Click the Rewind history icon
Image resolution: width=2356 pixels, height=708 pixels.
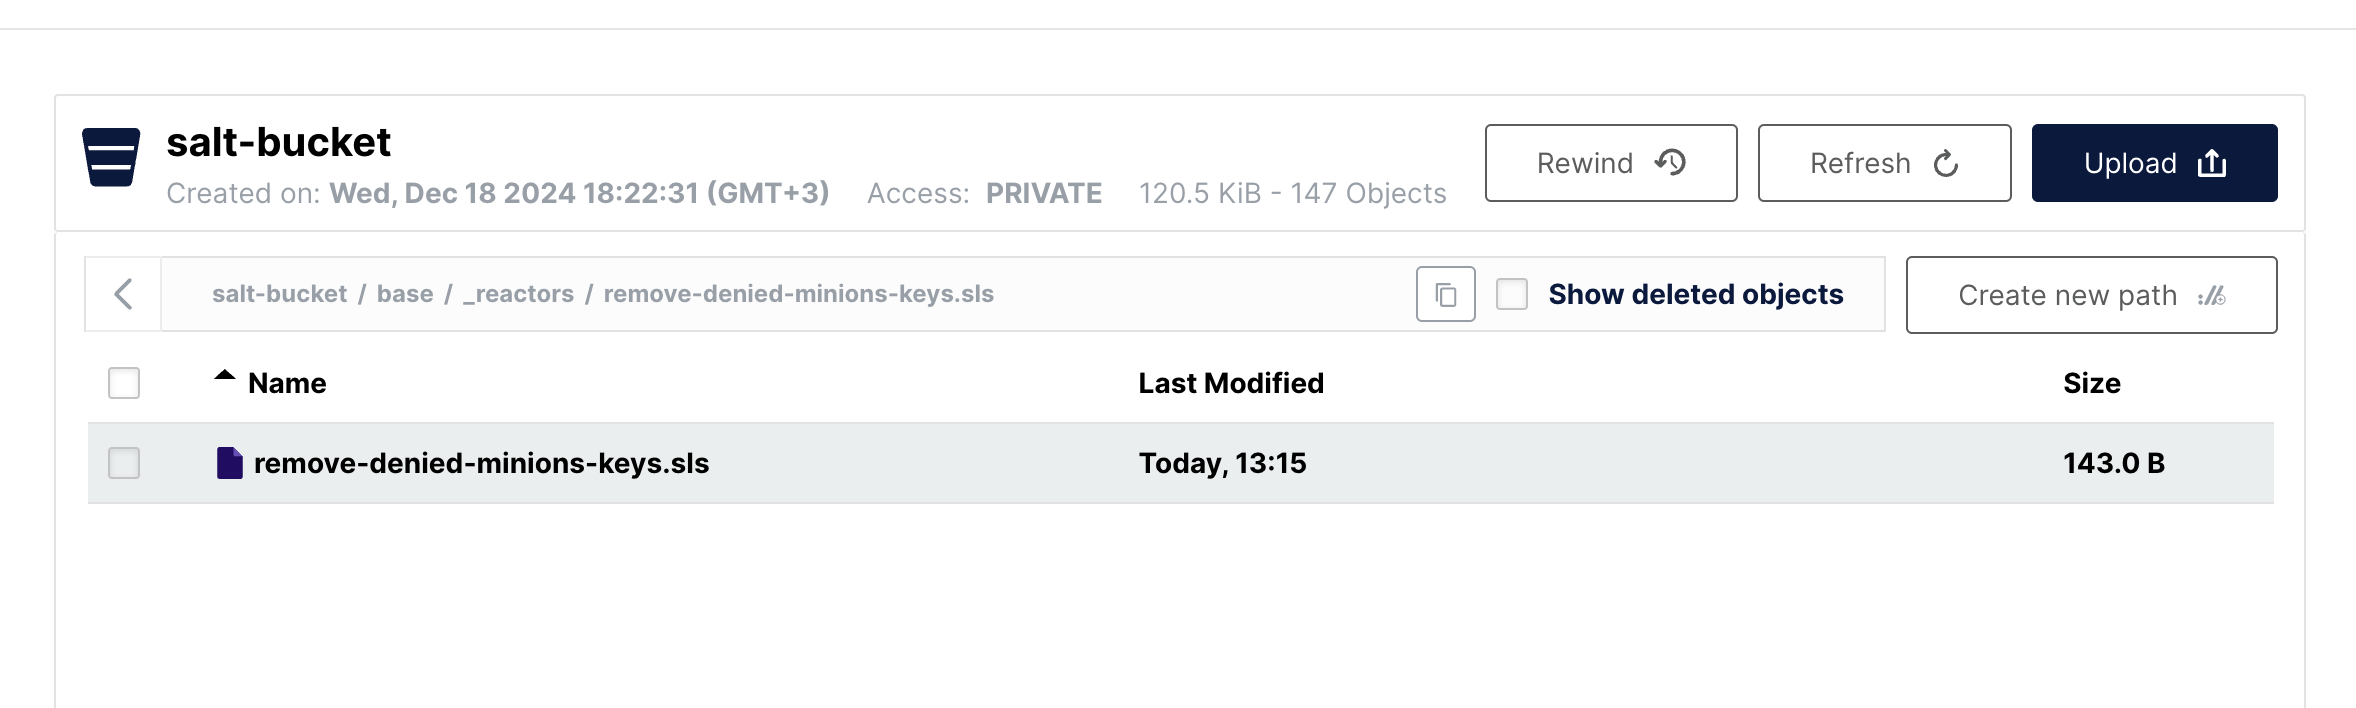(x=1670, y=162)
